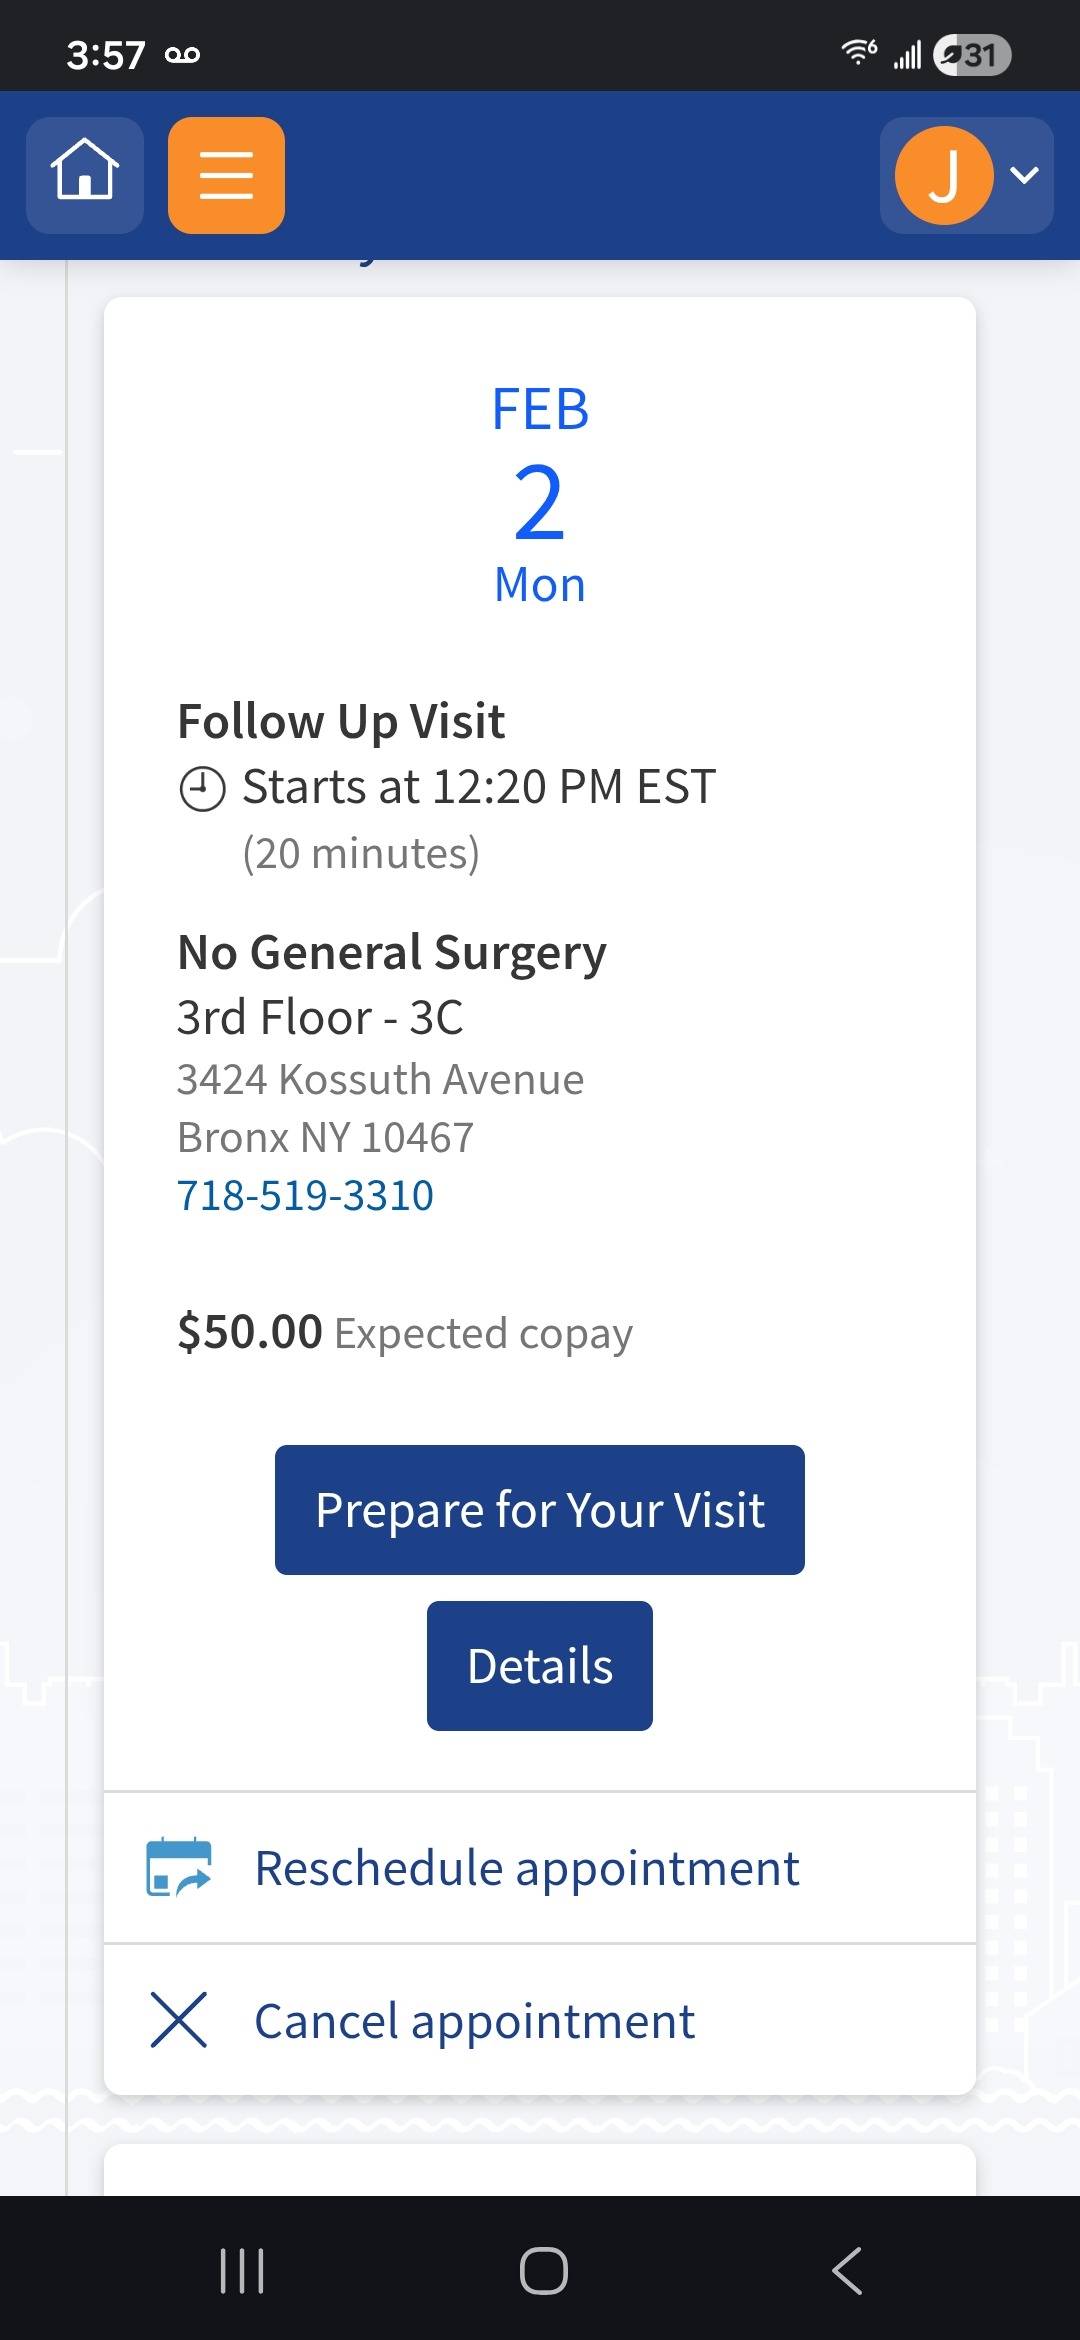
Task: Tap the $50.00 Expected copay text
Action: (405, 1333)
